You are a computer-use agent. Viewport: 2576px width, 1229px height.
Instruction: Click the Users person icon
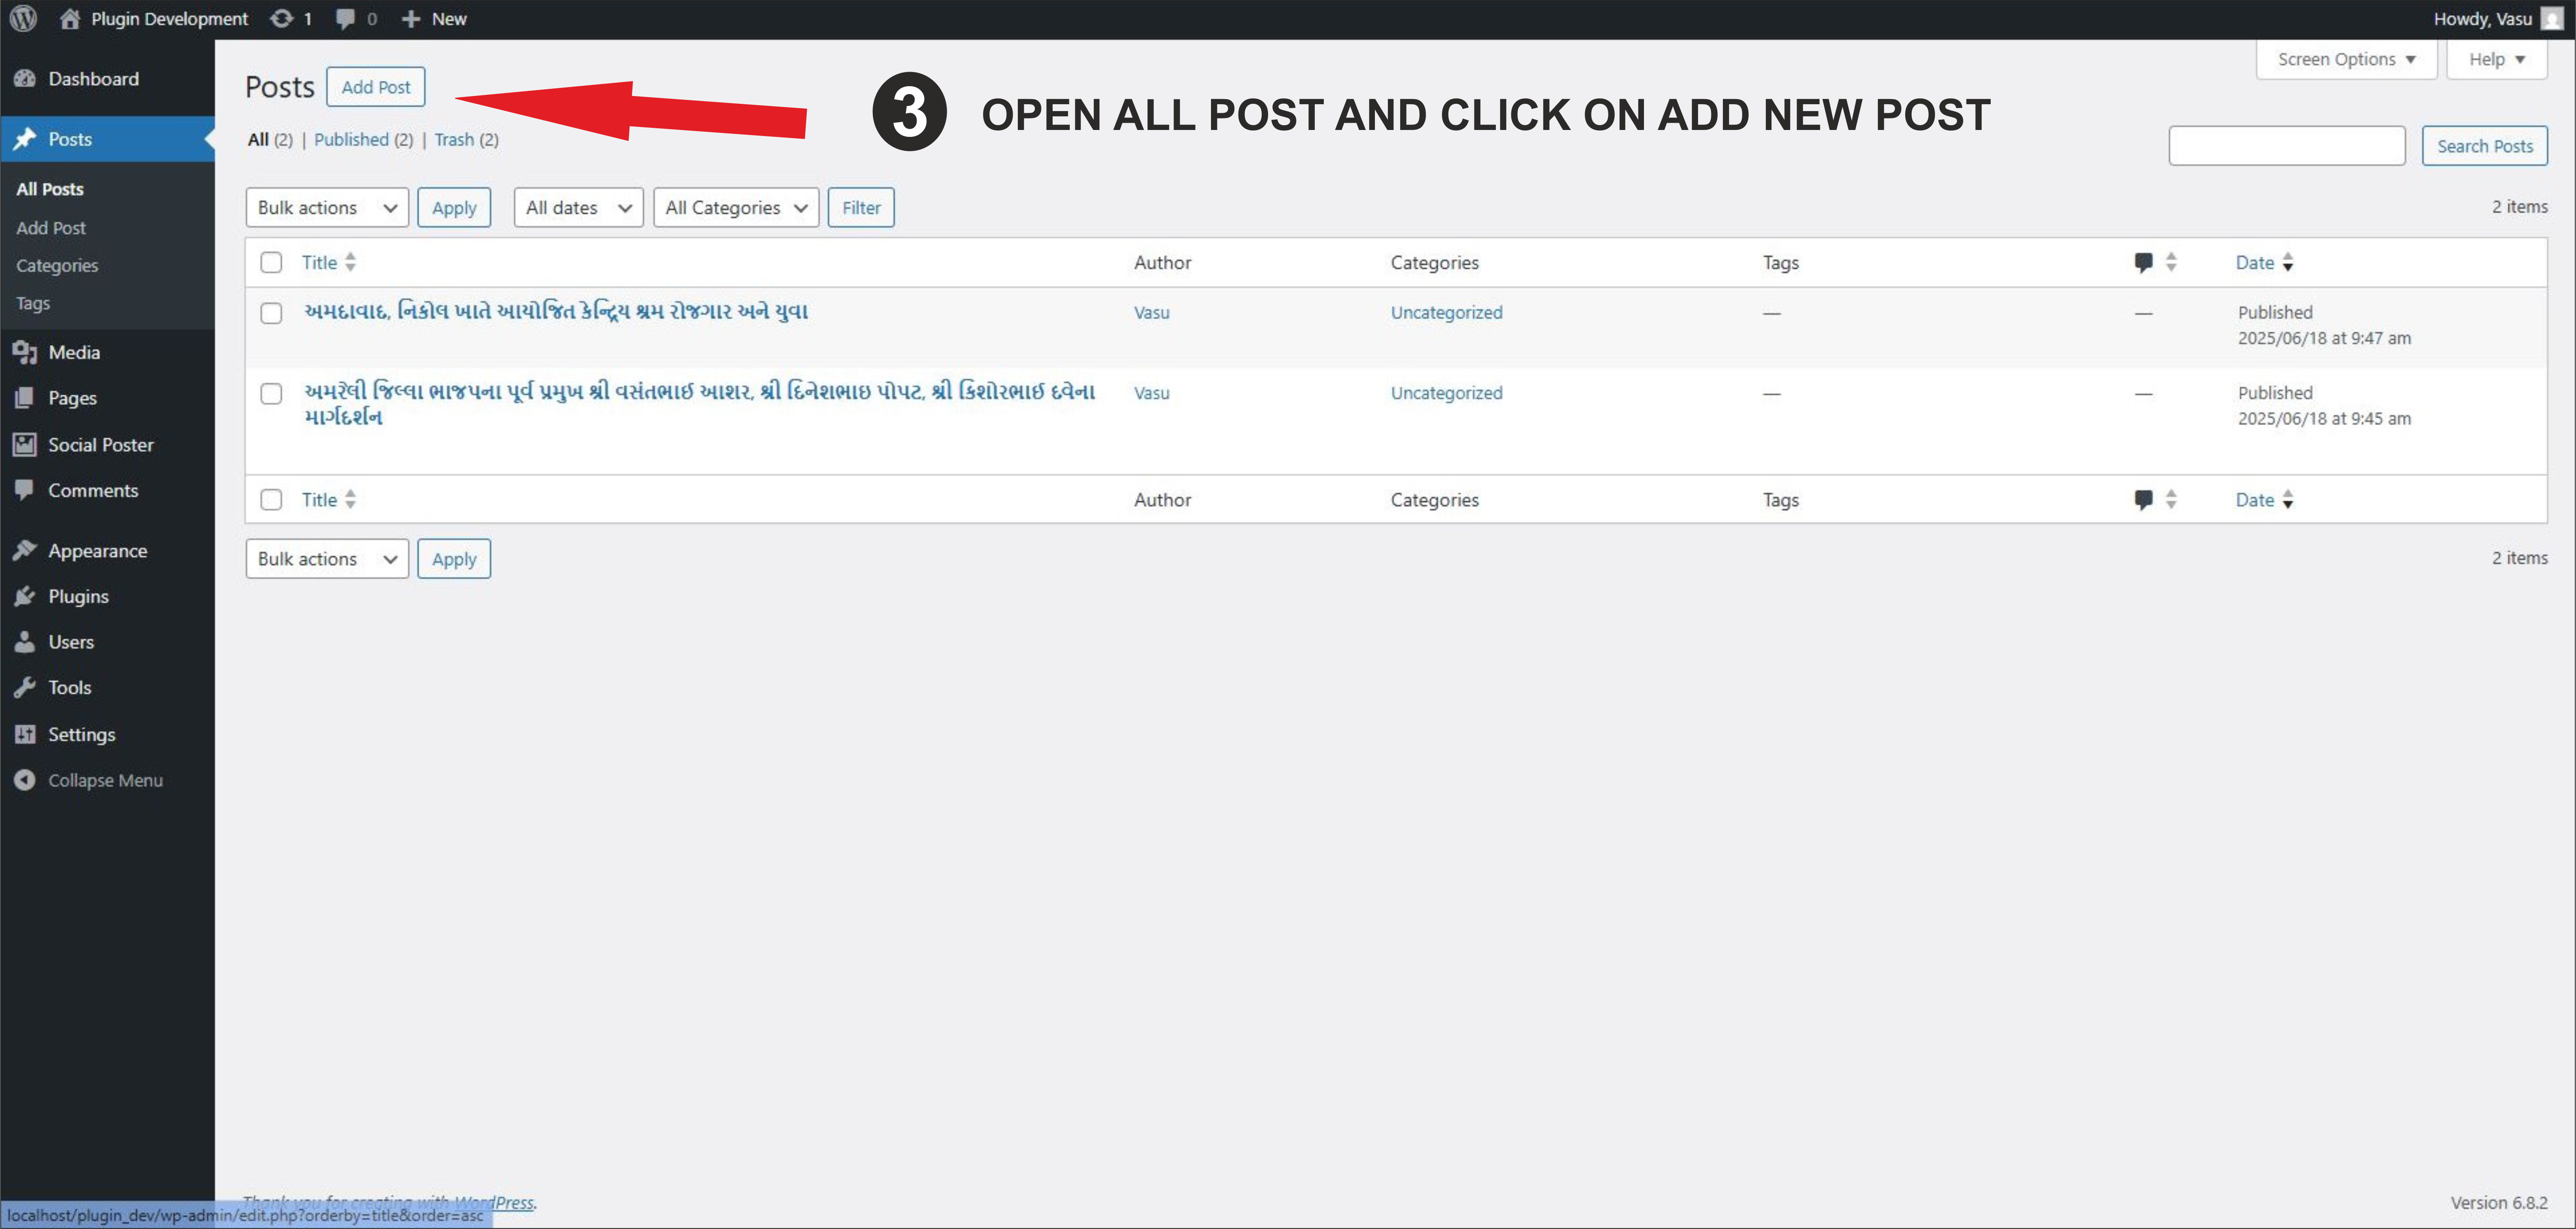click(x=25, y=642)
